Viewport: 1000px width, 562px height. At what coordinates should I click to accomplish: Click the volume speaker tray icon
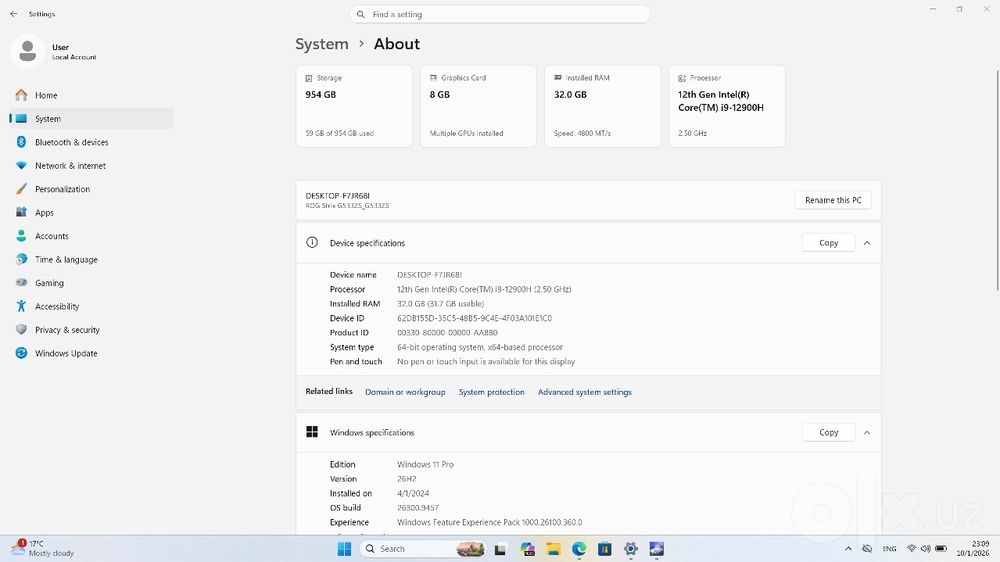(925, 549)
